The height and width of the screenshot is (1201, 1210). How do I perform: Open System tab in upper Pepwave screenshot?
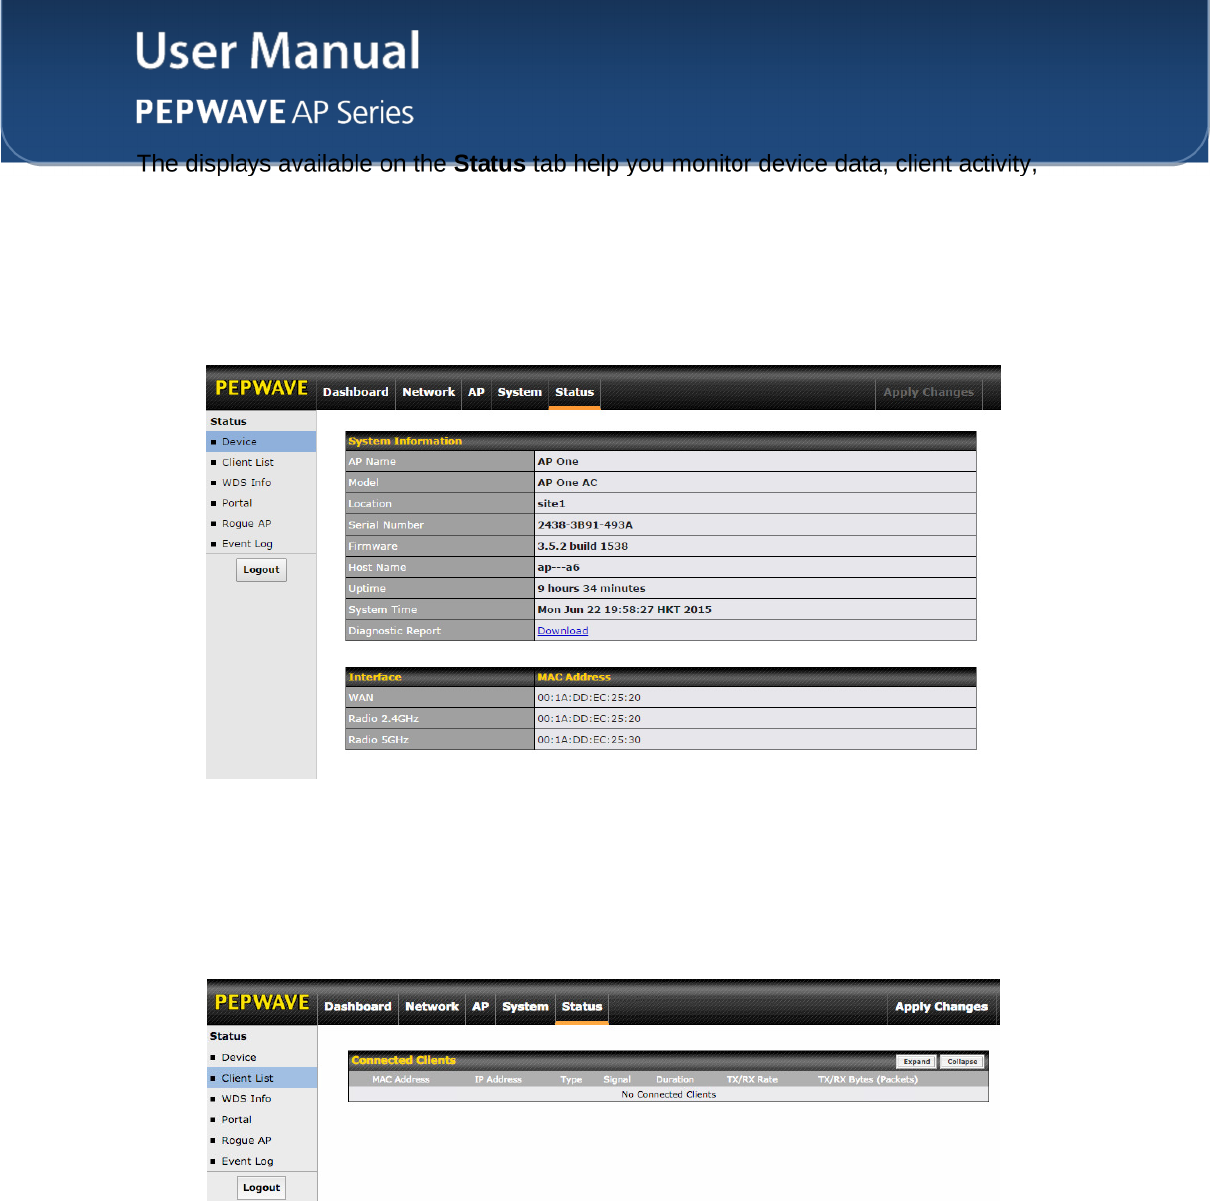click(x=520, y=392)
